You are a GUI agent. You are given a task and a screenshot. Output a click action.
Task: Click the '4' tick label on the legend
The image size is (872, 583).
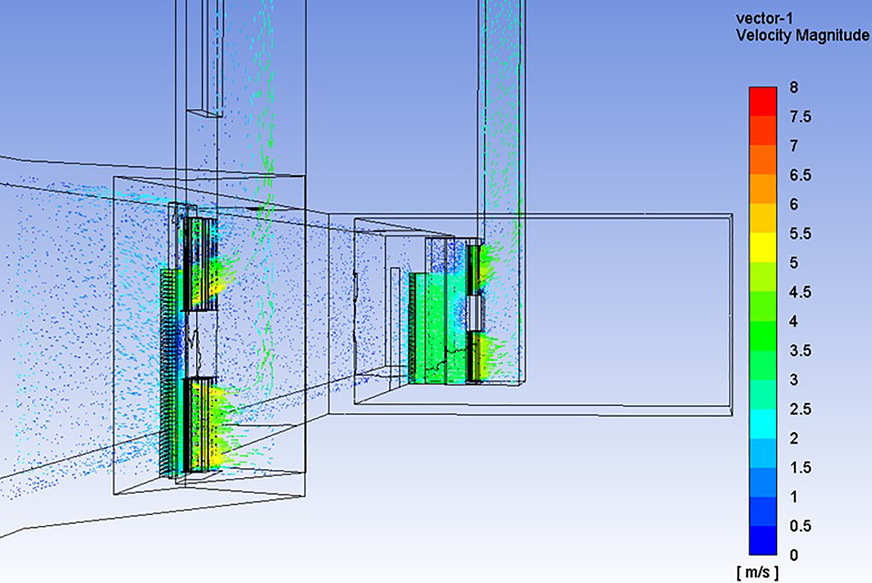tap(793, 322)
